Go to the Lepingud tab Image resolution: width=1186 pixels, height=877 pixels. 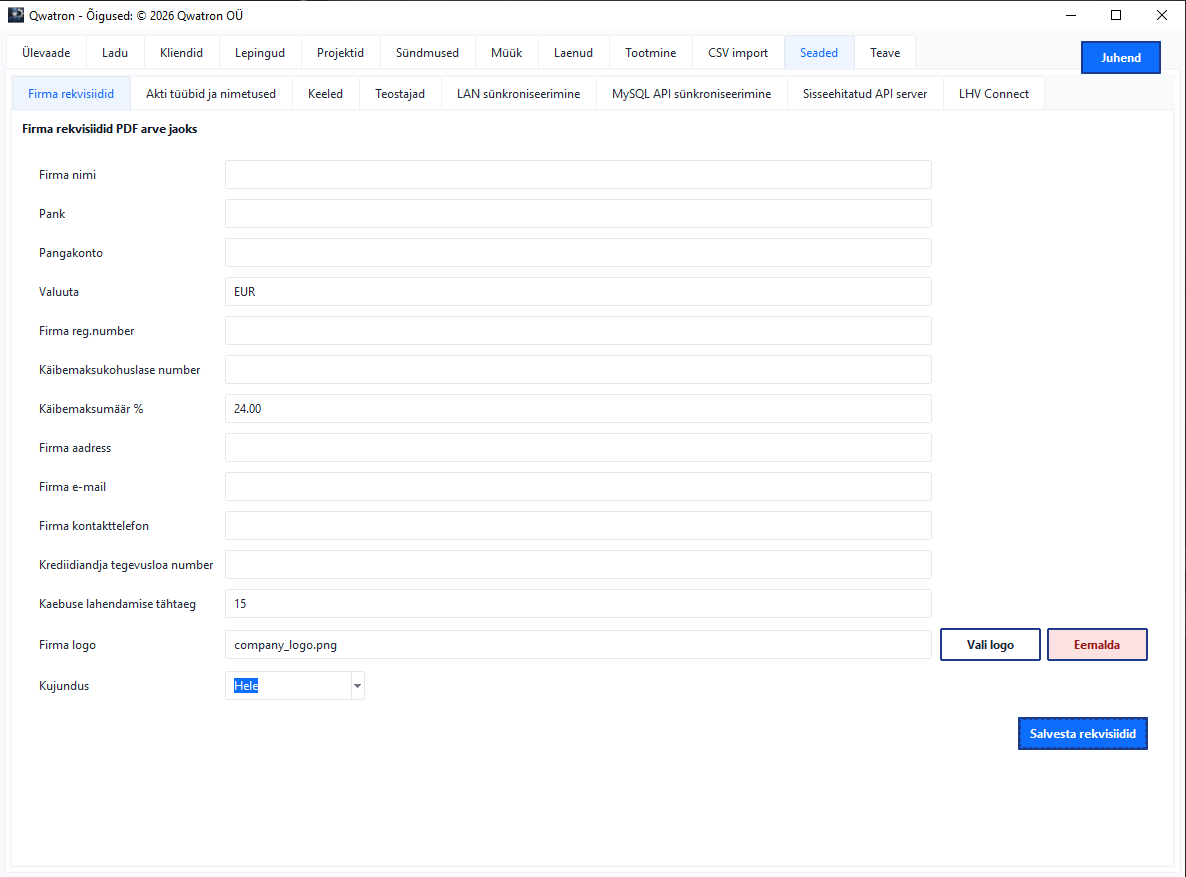(260, 53)
